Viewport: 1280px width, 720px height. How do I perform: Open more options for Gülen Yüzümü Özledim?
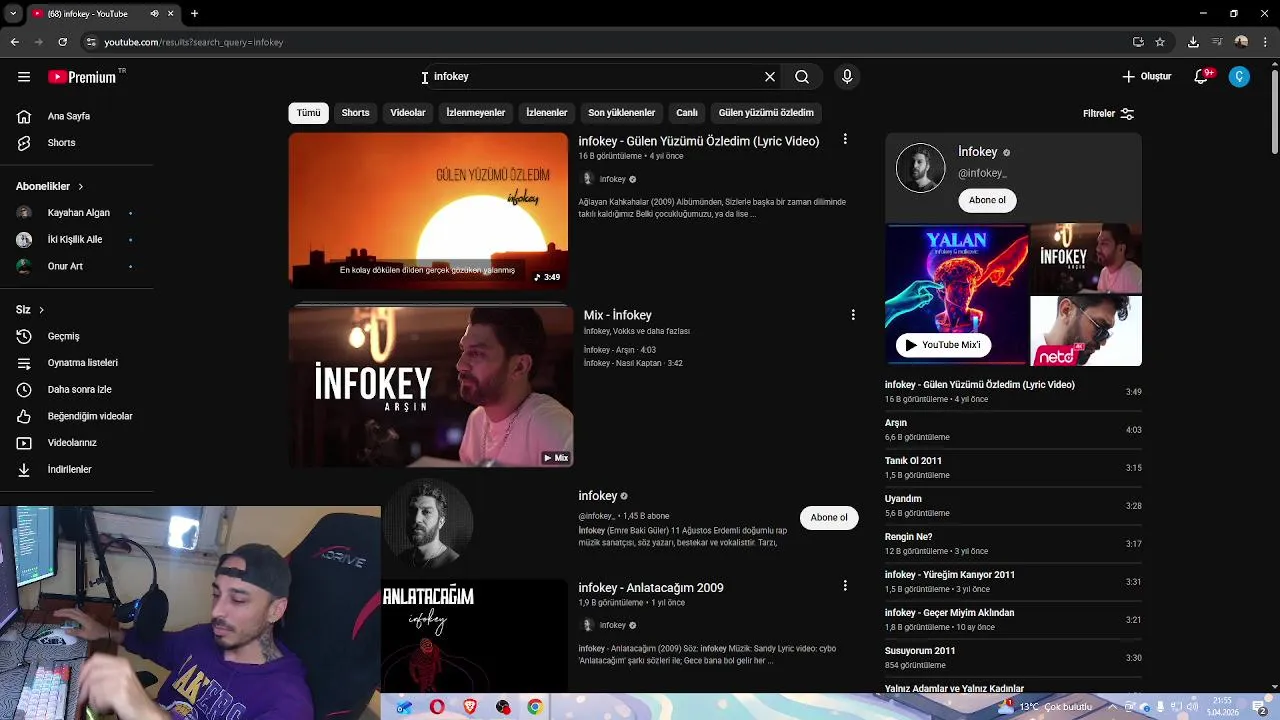[845, 140]
